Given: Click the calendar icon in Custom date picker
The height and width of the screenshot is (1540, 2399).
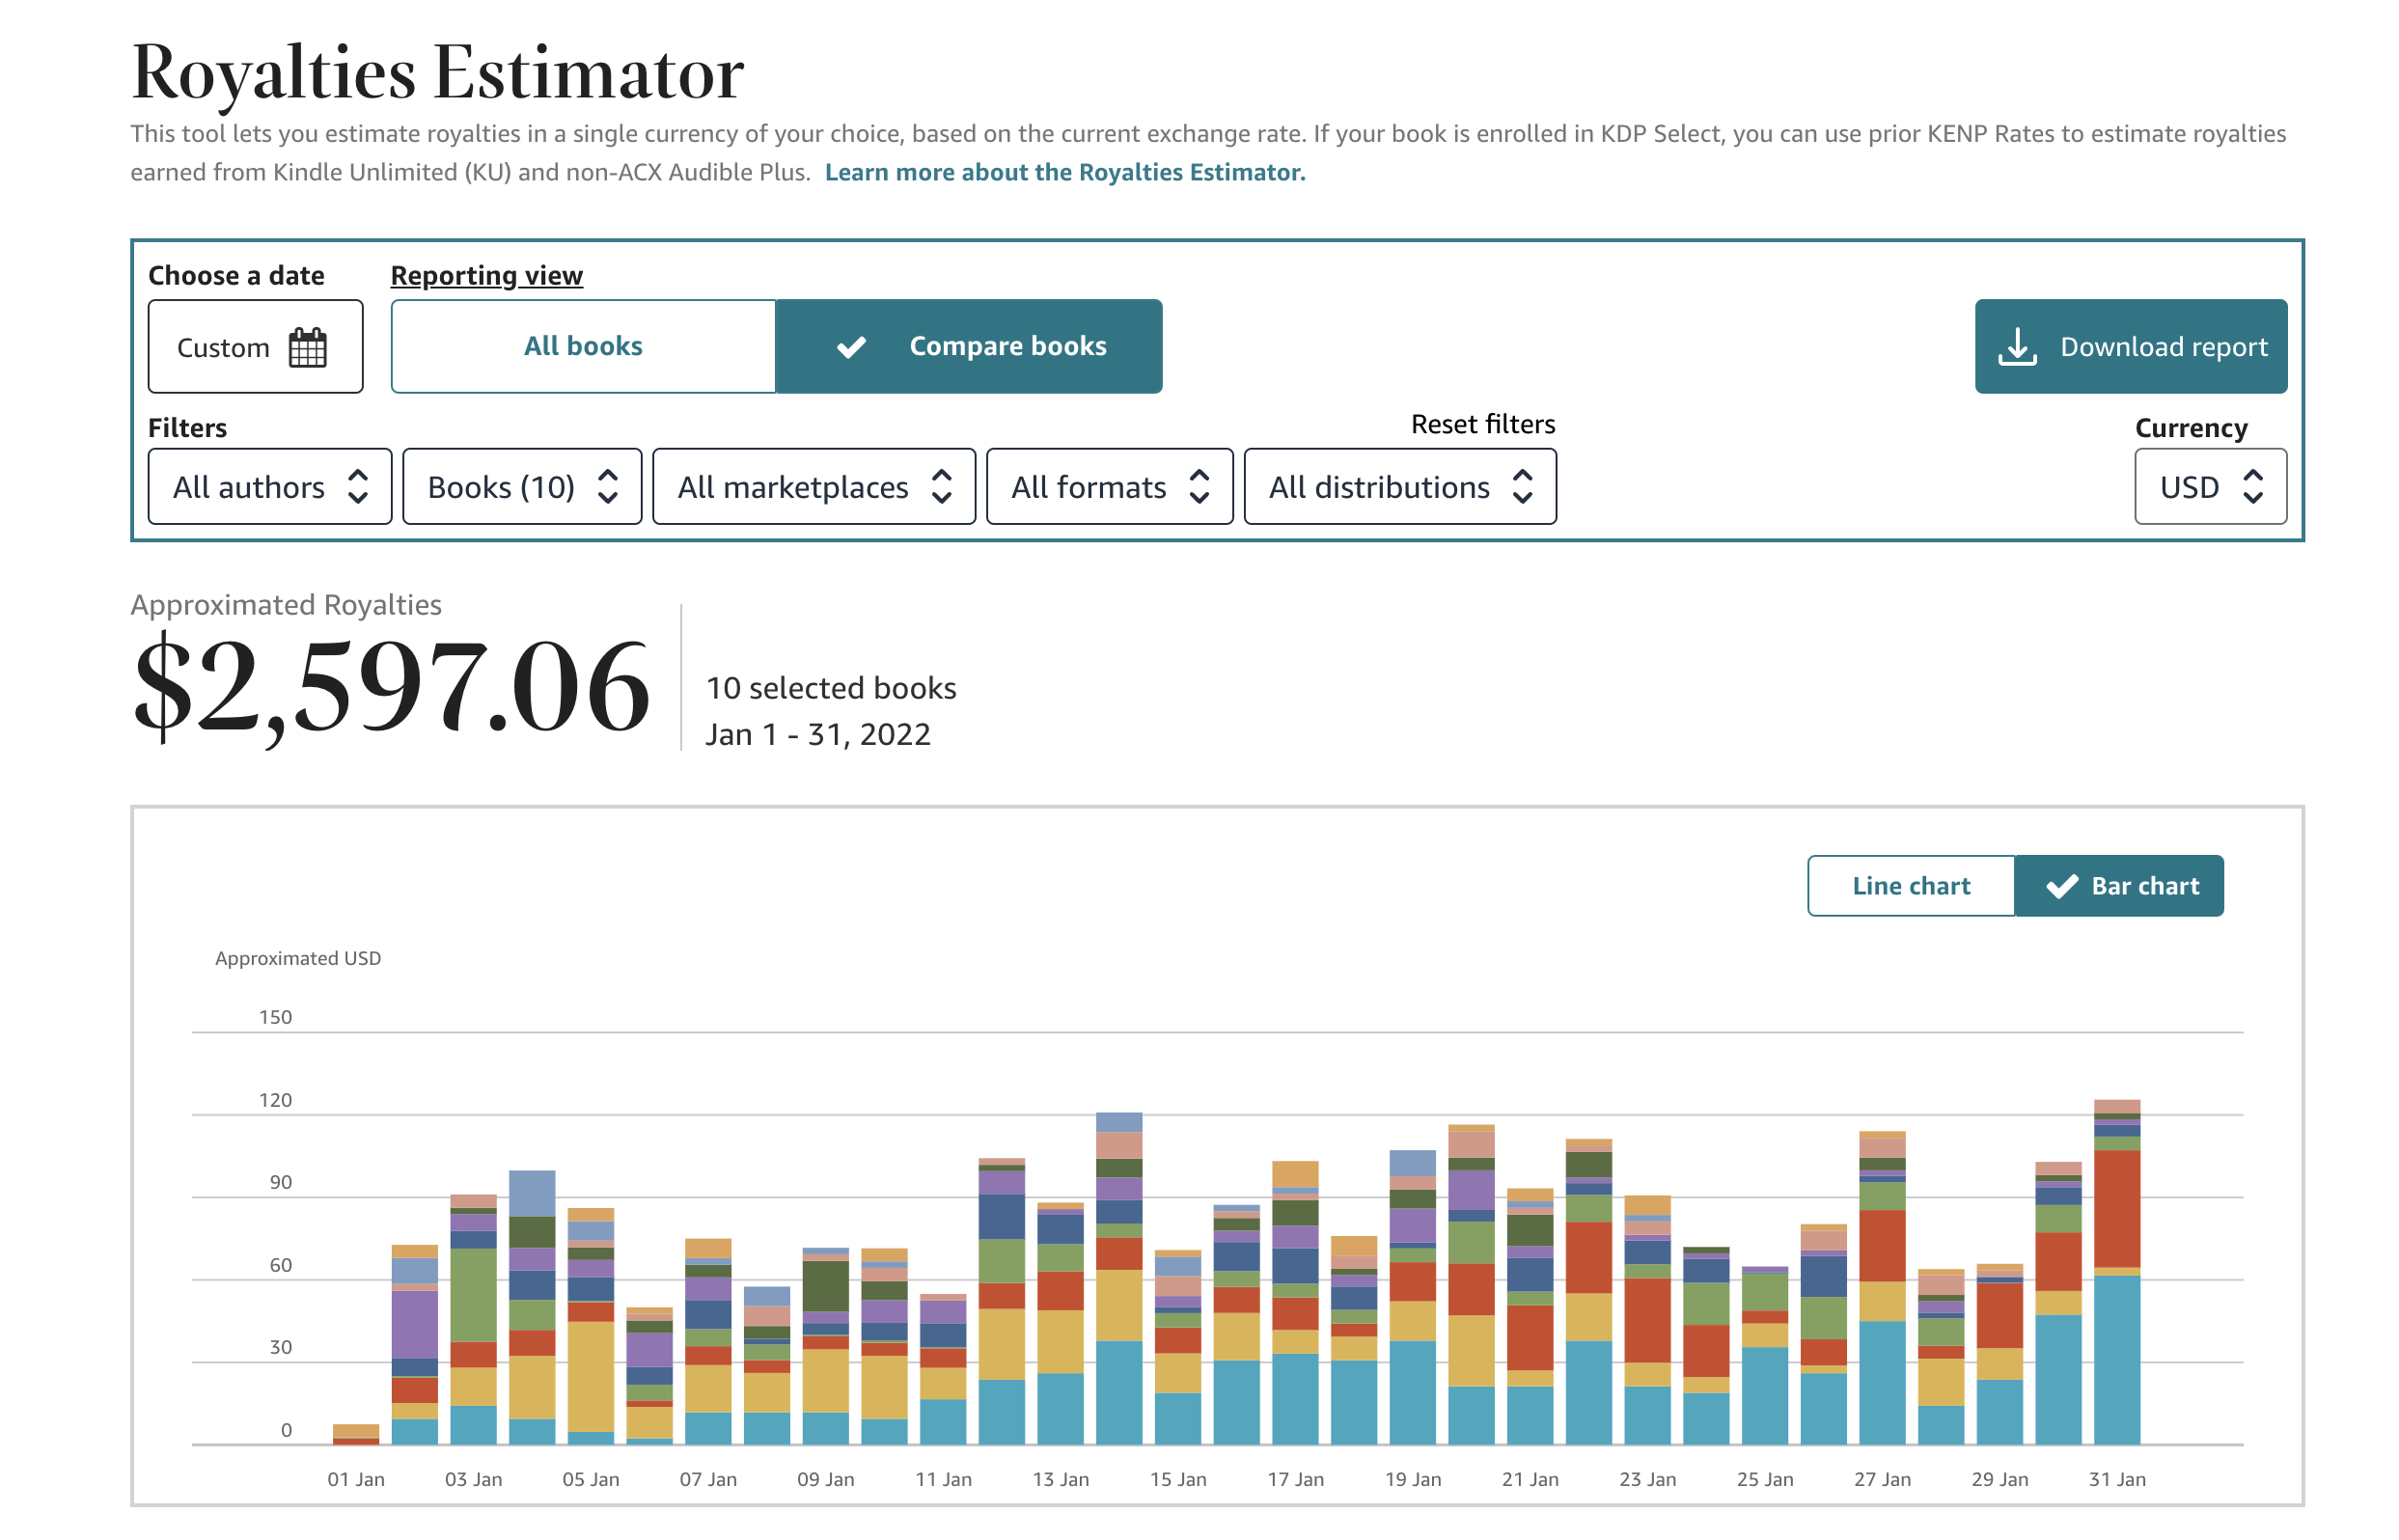Looking at the screenshot, I should [x=307, y=347].
